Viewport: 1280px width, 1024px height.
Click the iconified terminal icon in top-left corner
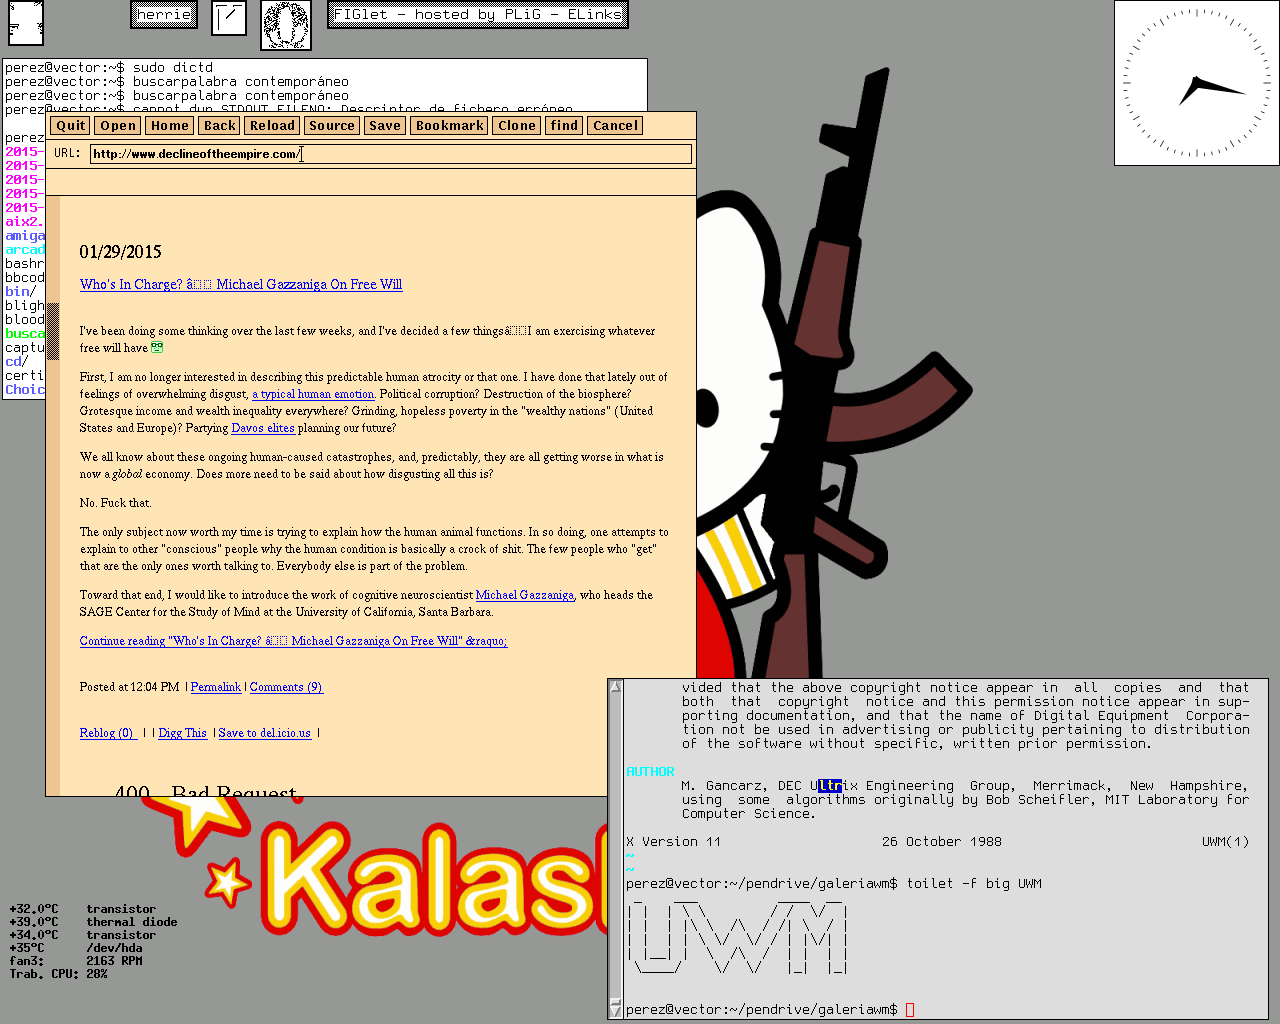26,23
